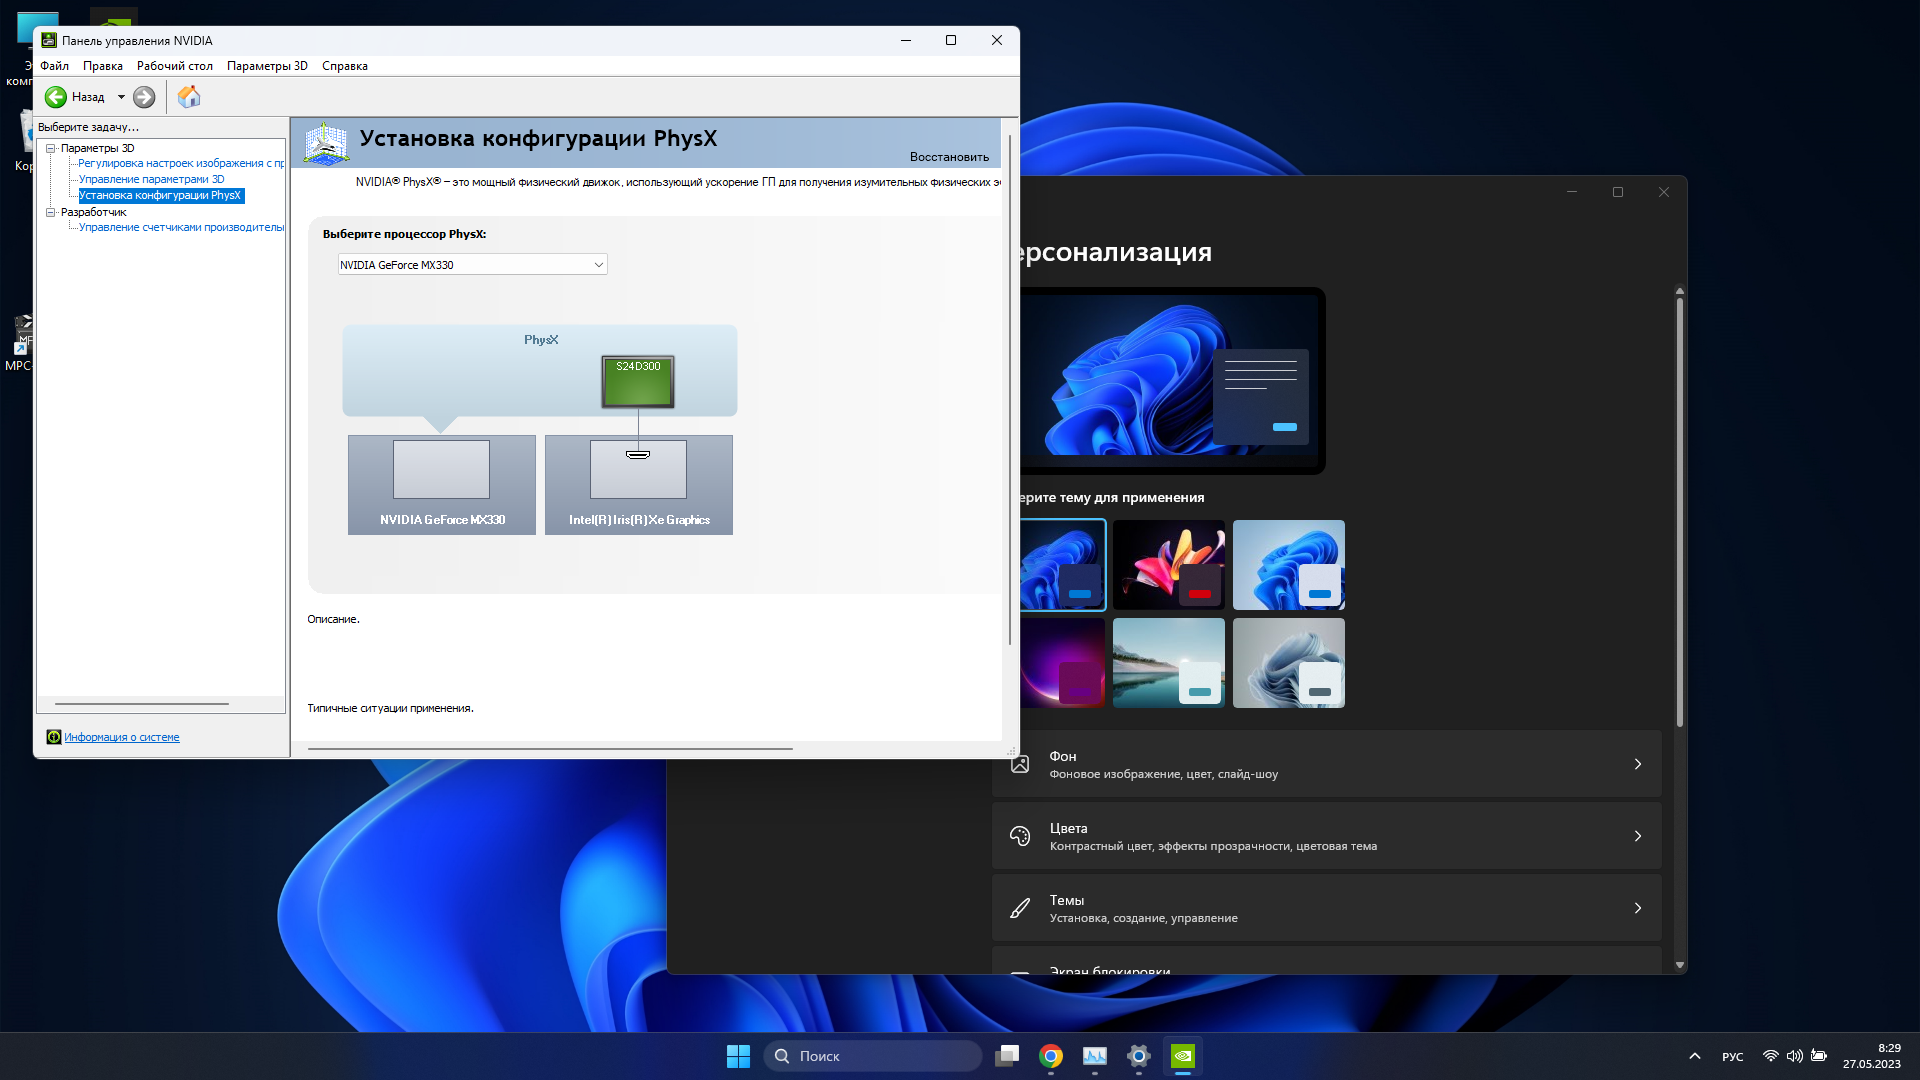Screen dimensions: 1920x1080
Task: Collapse the Разработчик tree node
Action: (50, 212)
